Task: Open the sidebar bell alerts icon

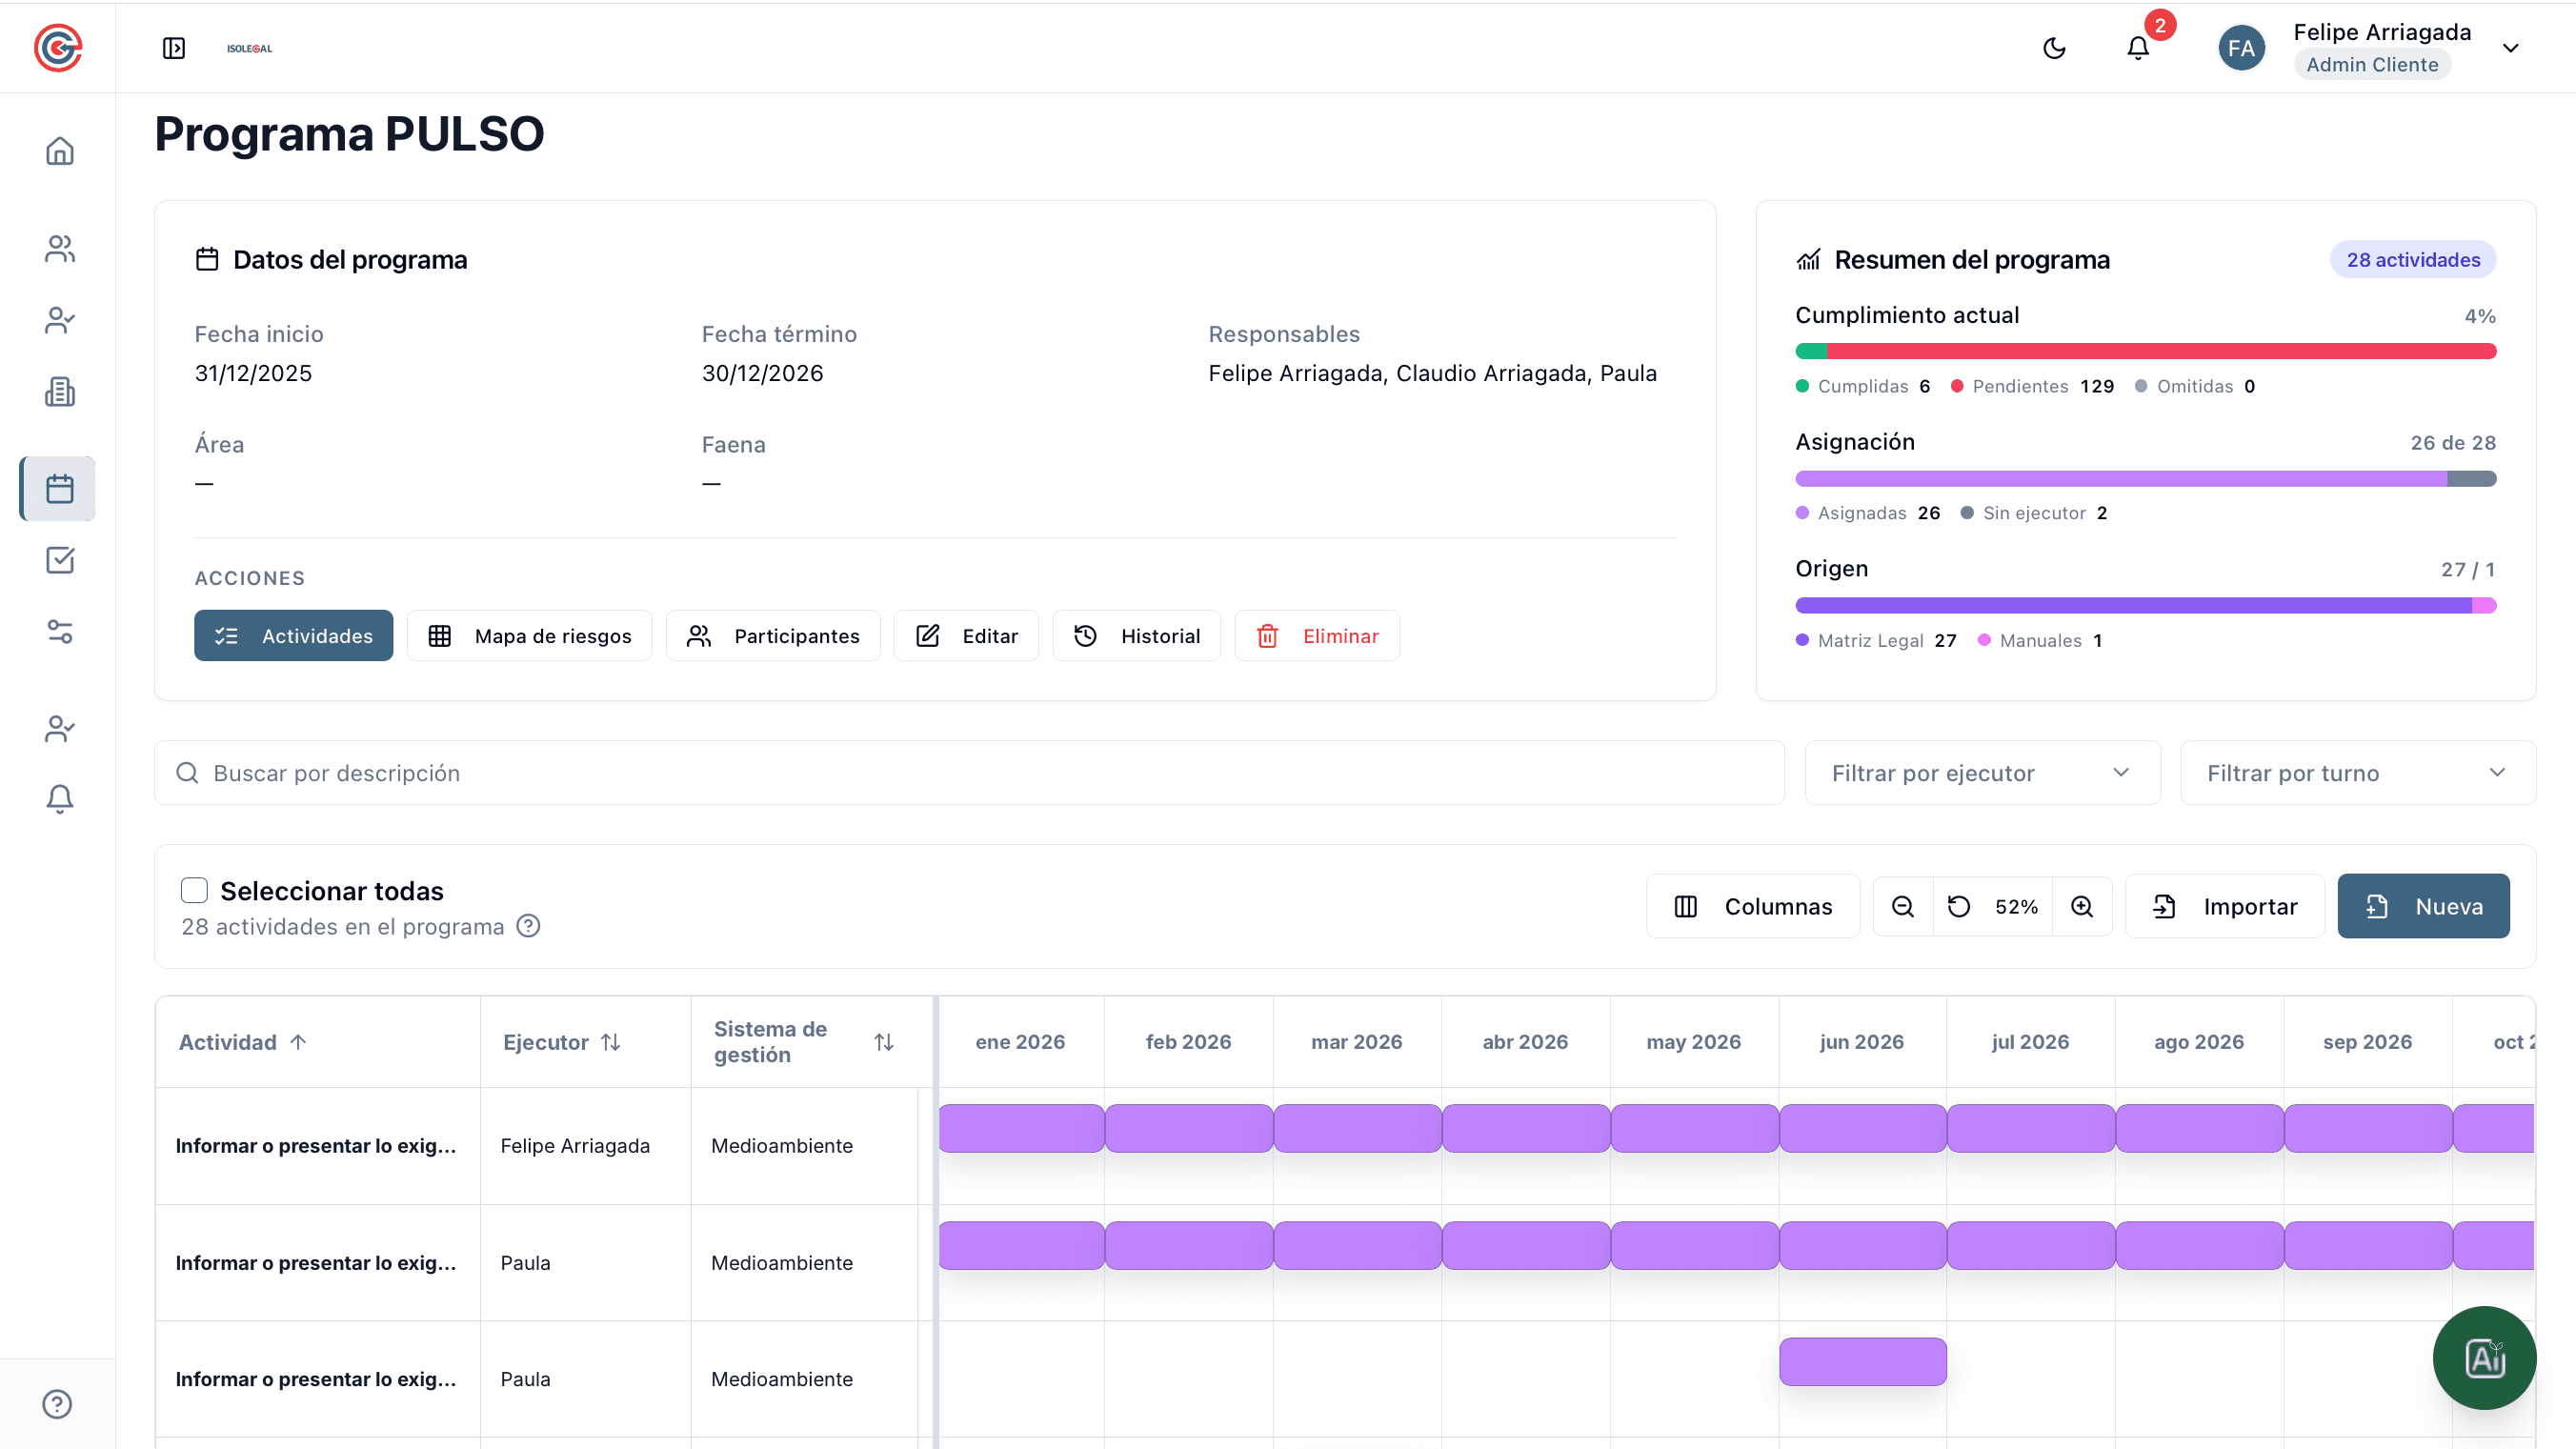Action: (x=60, y=799)
